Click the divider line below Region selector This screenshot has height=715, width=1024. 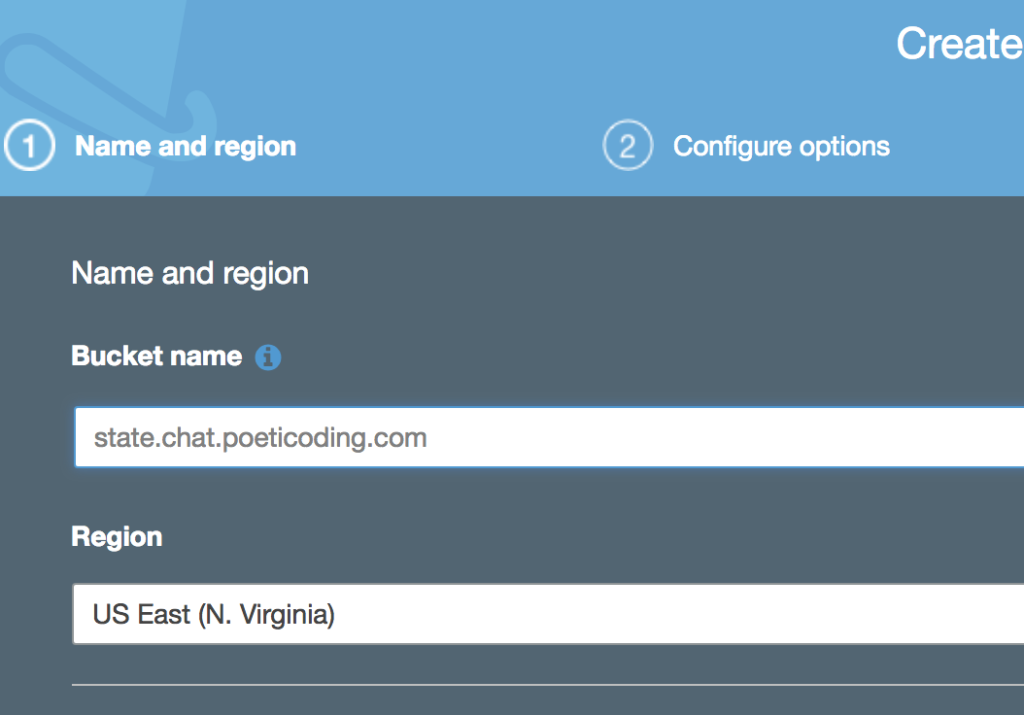pyautogui.click(x=548, y=684)
